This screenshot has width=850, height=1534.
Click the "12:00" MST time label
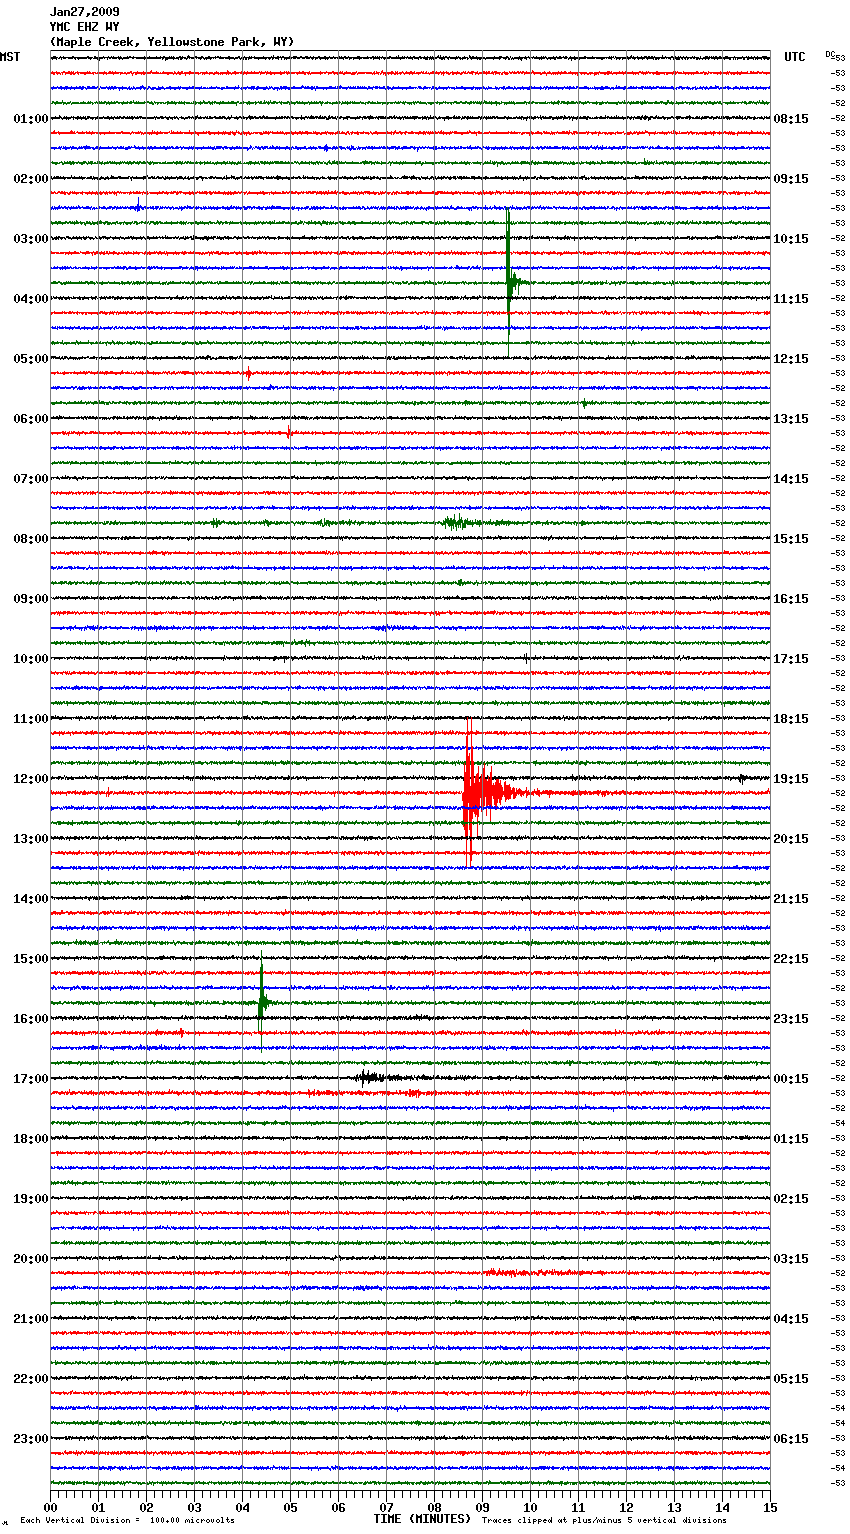pyautogui.click(x=31, y=779)
